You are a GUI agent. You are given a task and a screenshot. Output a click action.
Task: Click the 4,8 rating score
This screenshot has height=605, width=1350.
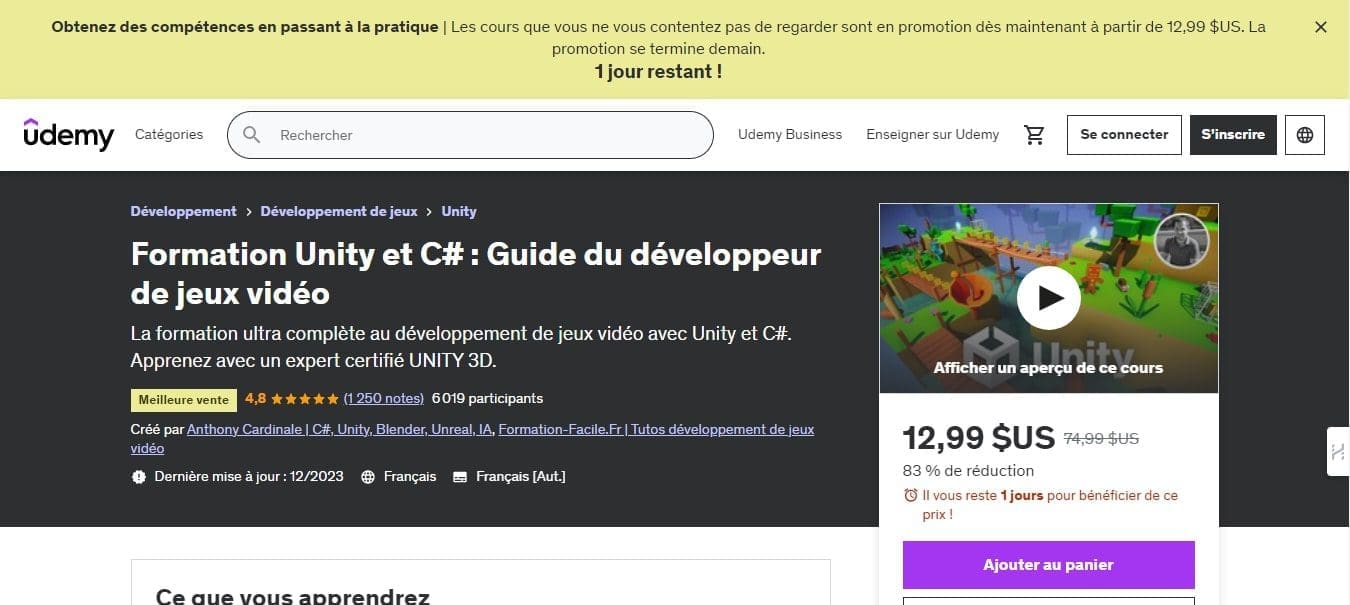pos(255,398)
